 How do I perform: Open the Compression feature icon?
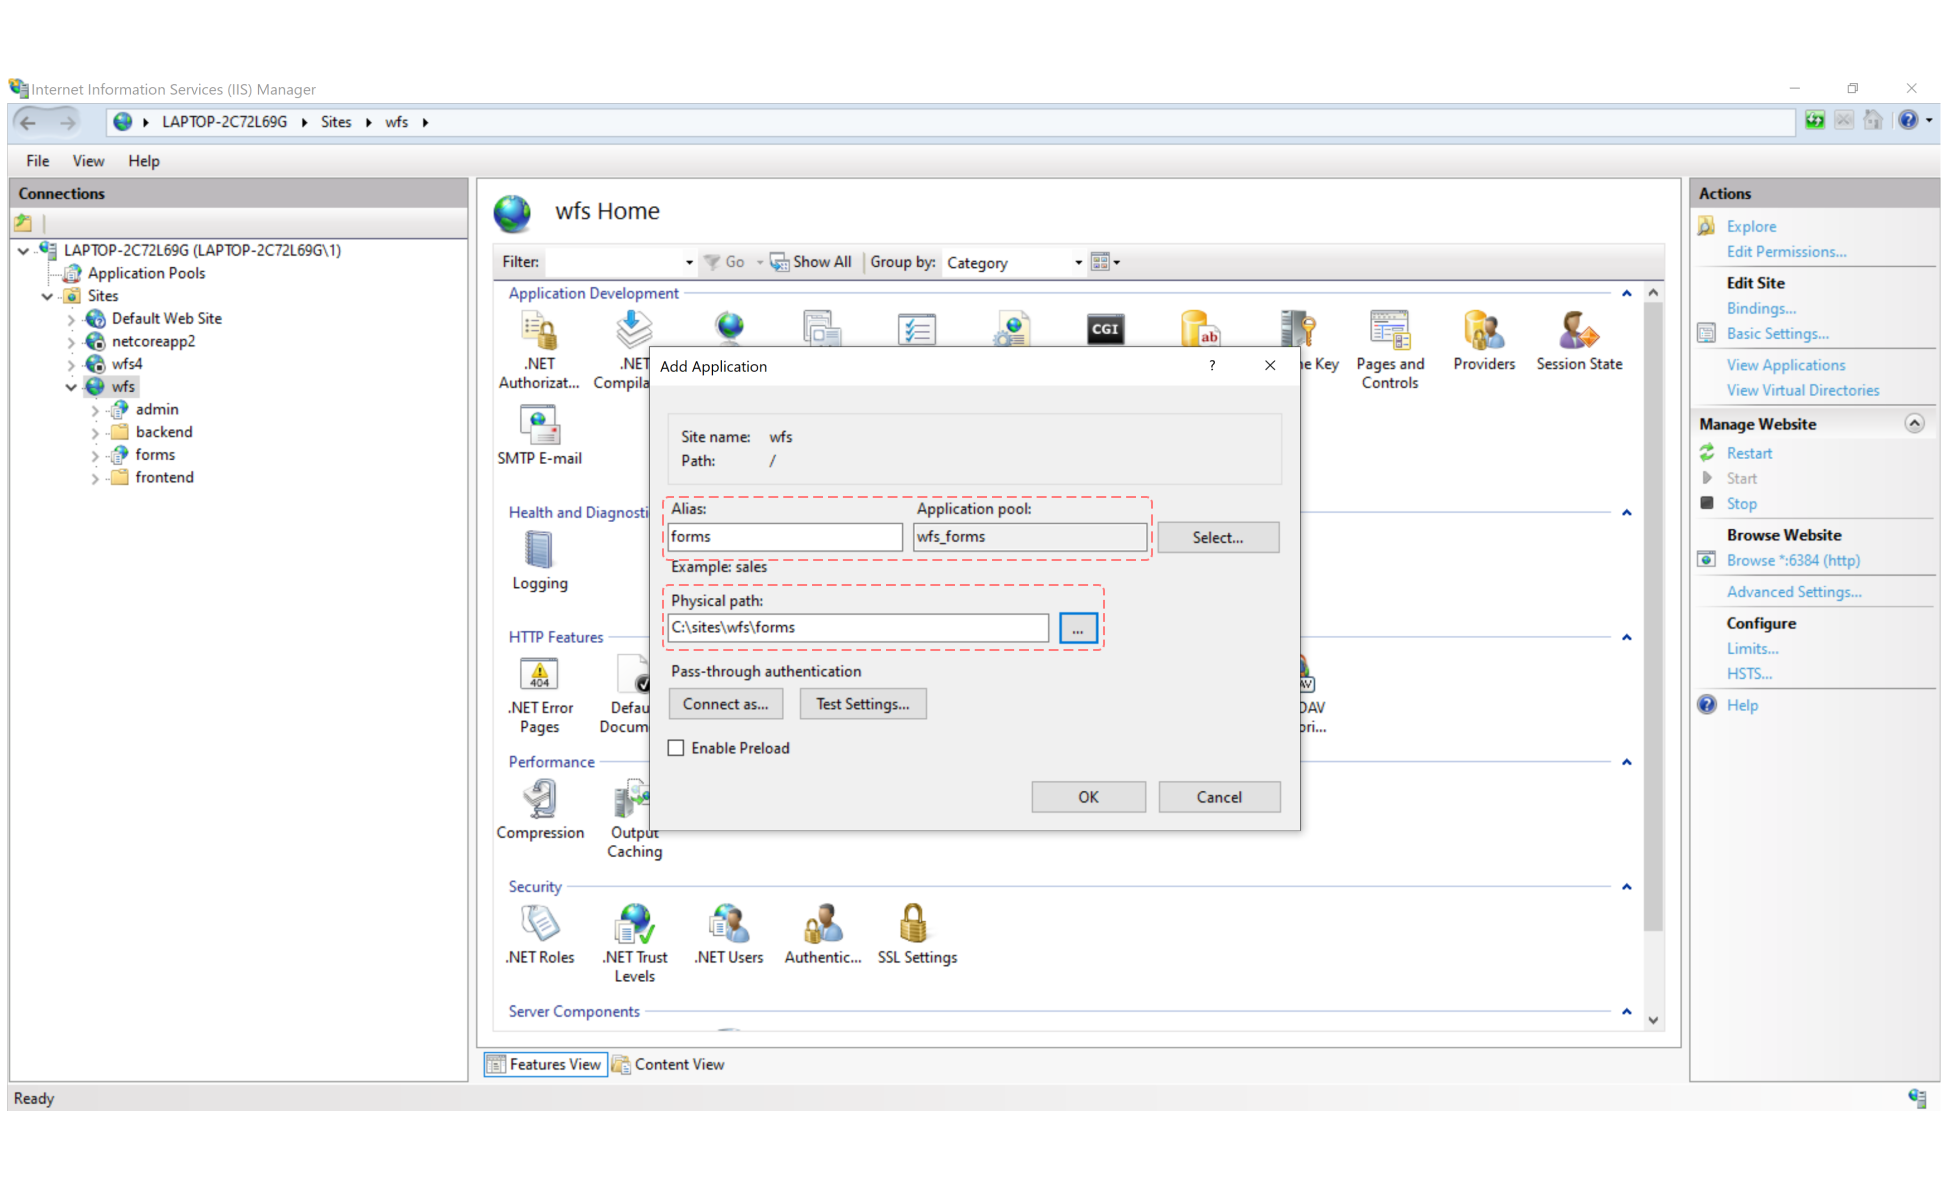539,809
